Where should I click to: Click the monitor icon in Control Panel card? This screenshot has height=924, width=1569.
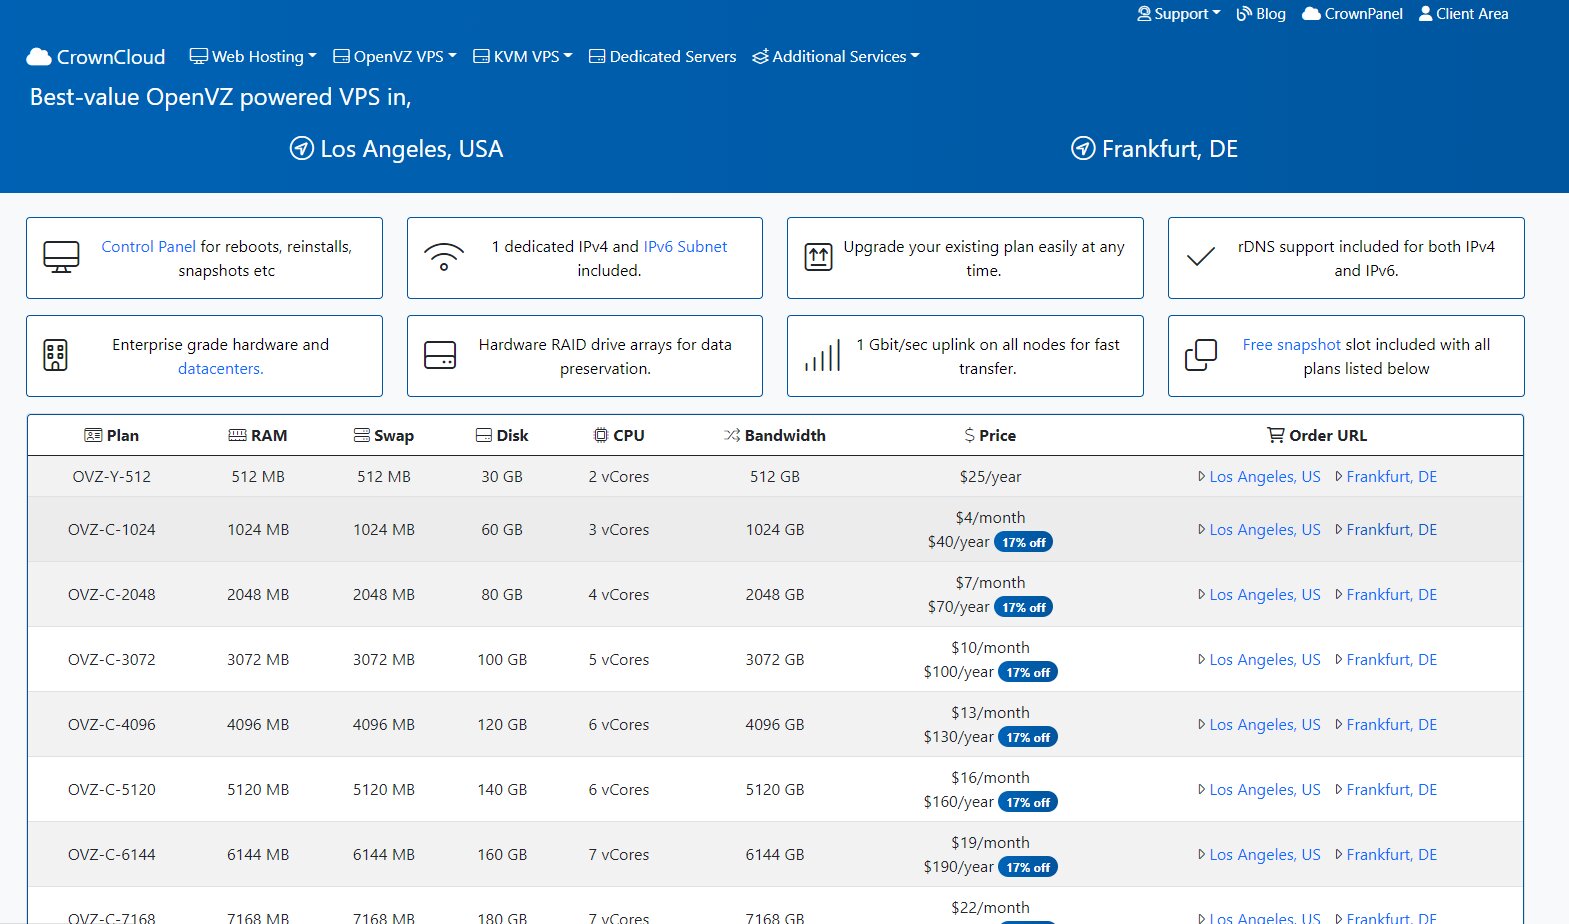61,257
